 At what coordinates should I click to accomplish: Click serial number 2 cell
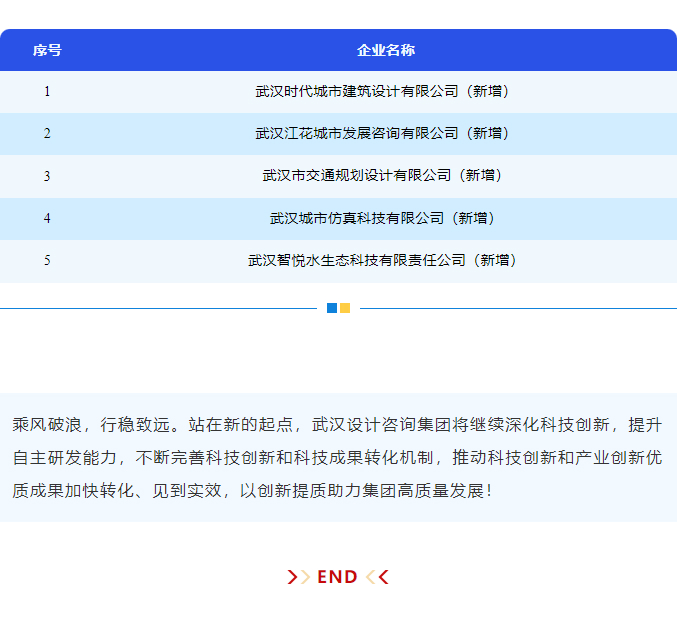(47, 133)
